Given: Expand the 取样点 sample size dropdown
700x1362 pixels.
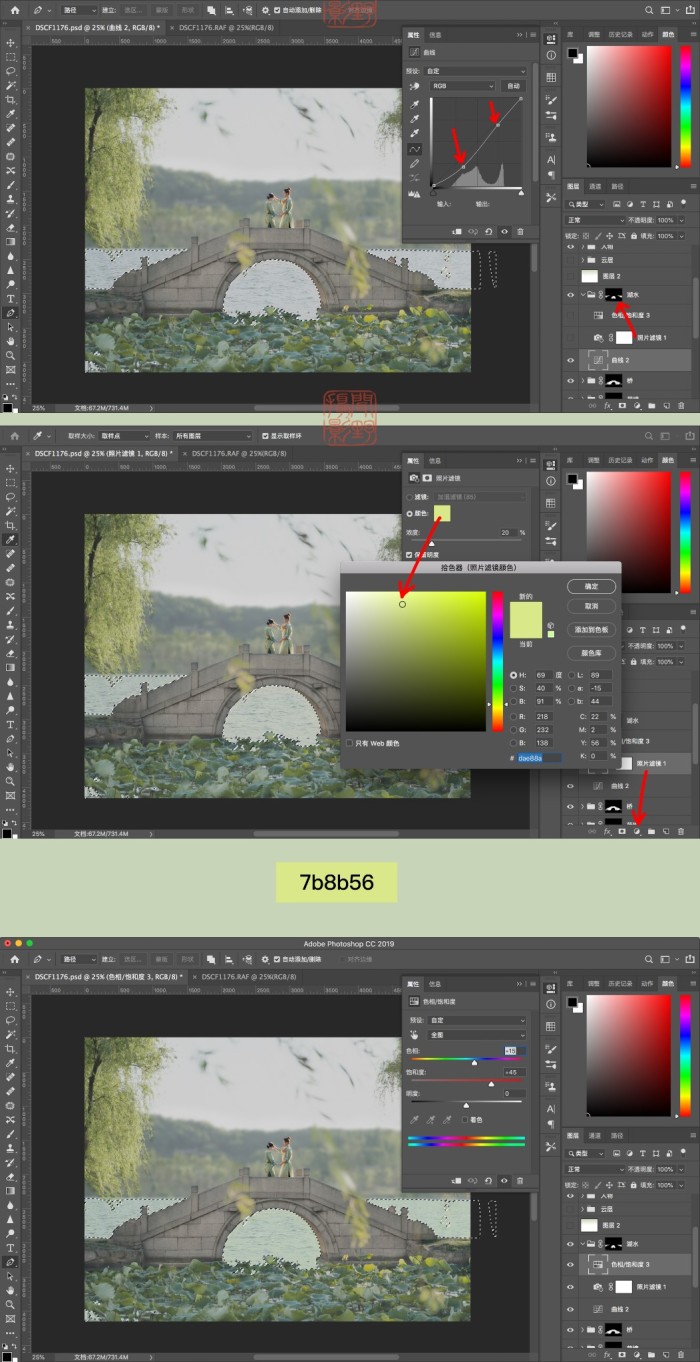Looking at the screenshot, I should 122,436.
